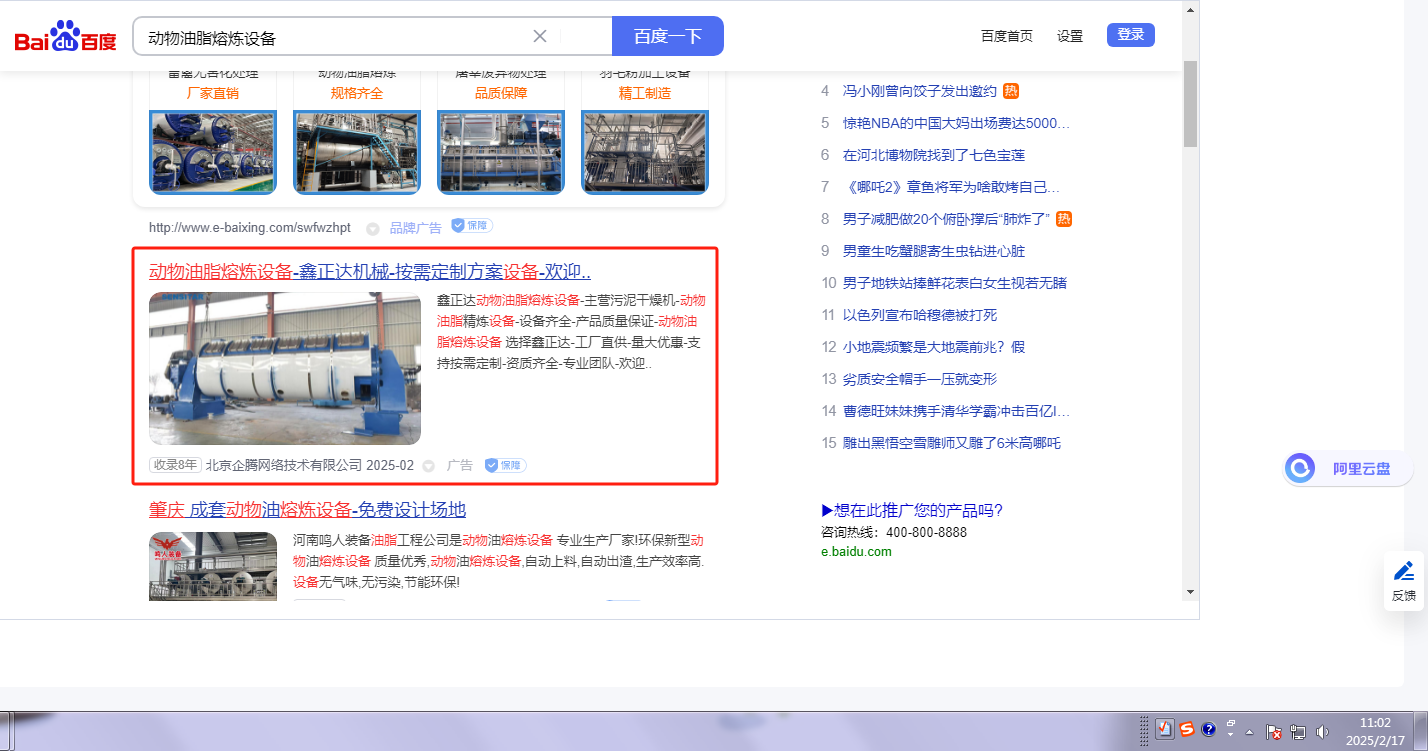The height and width of the screenshot is (751, 1428).
Task: Click the 反馈 pencil icon
Action: [x=1404, y=571]
